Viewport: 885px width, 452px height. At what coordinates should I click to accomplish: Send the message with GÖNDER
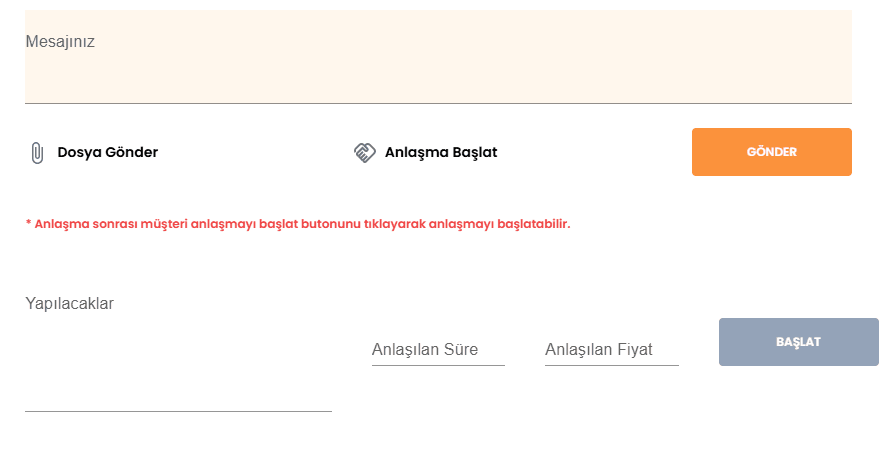pos(771,152)
